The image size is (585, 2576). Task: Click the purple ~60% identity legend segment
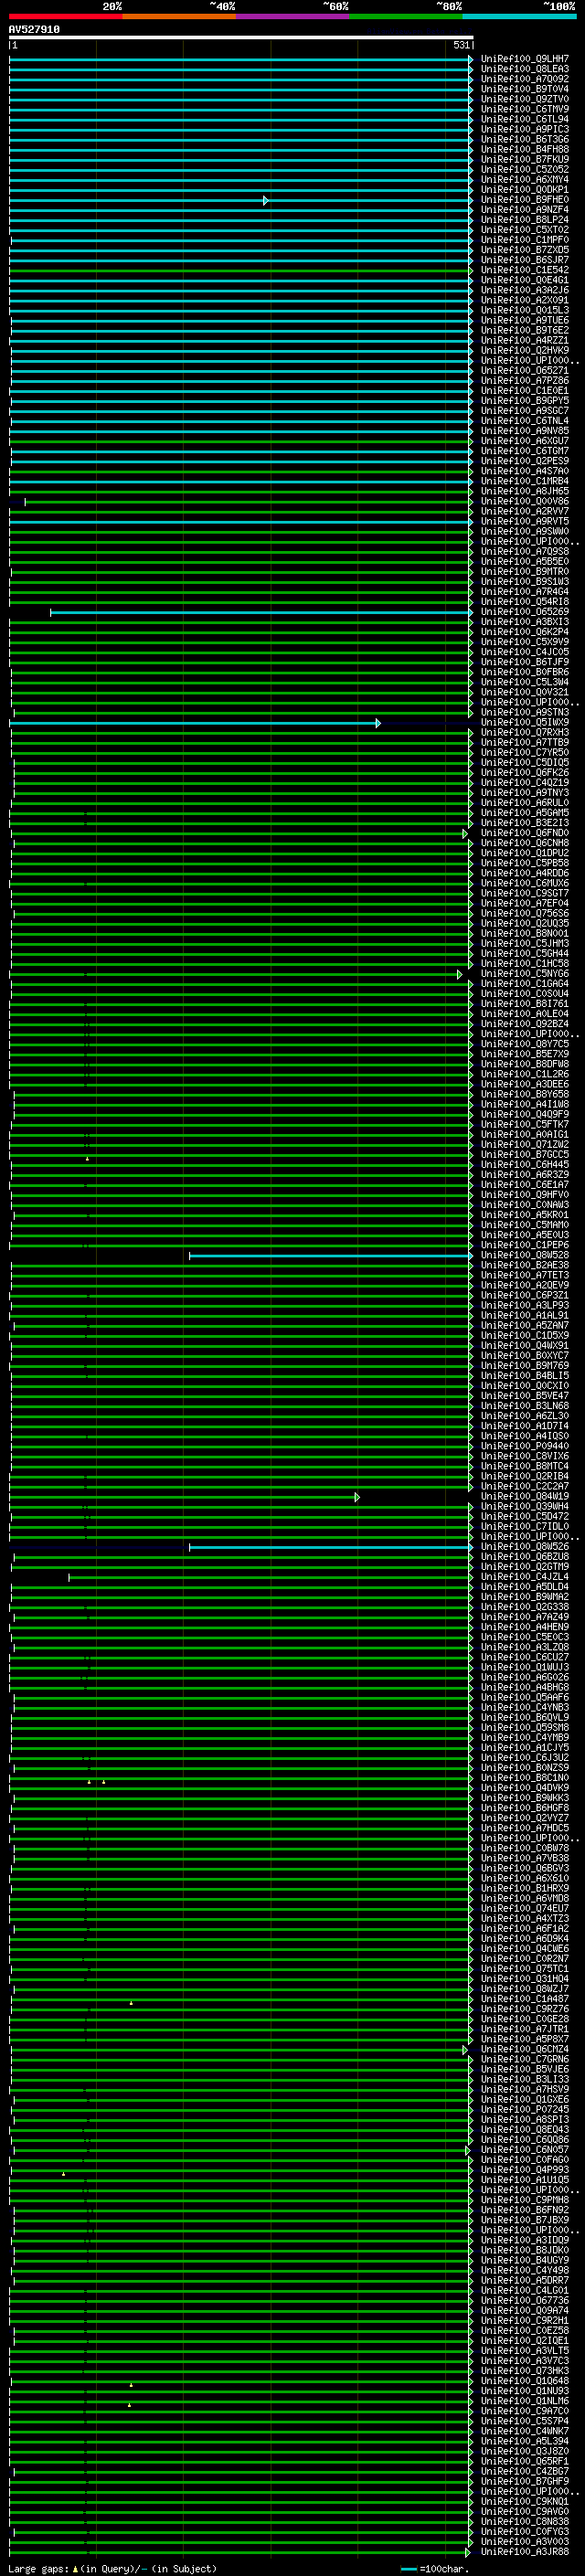pos(293,16)
